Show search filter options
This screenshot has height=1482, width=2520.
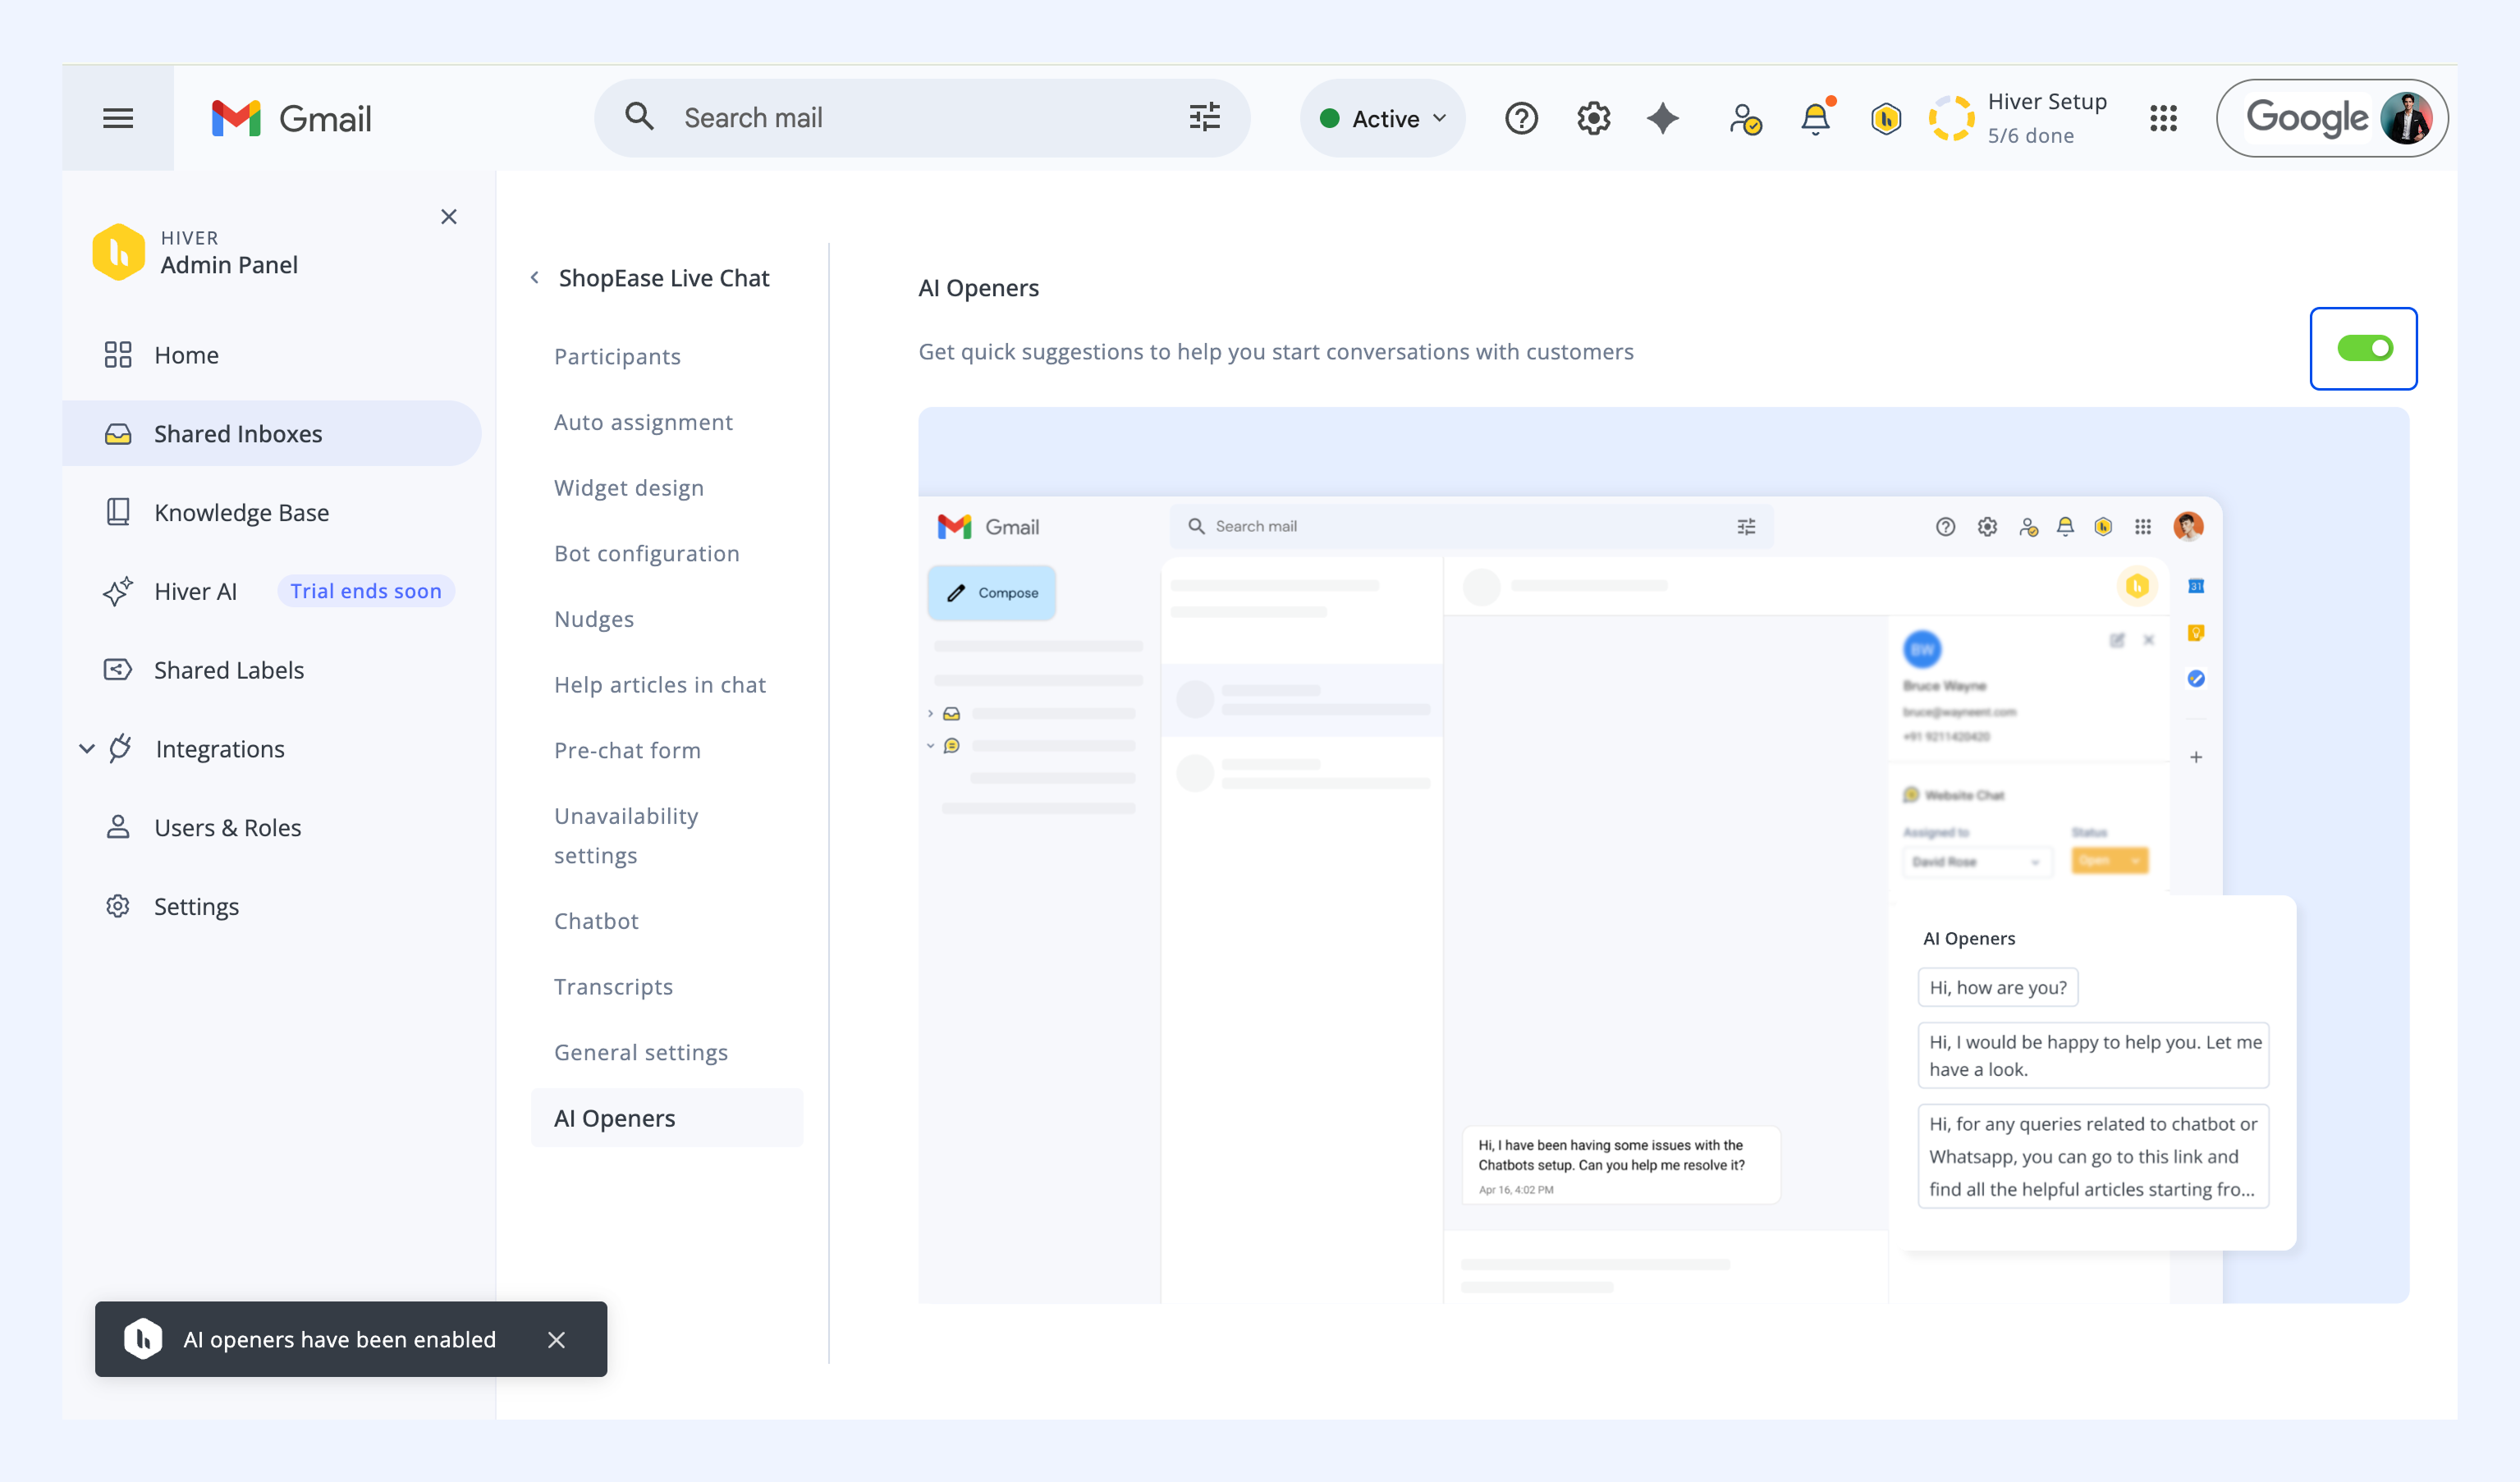click(1204, 117)
